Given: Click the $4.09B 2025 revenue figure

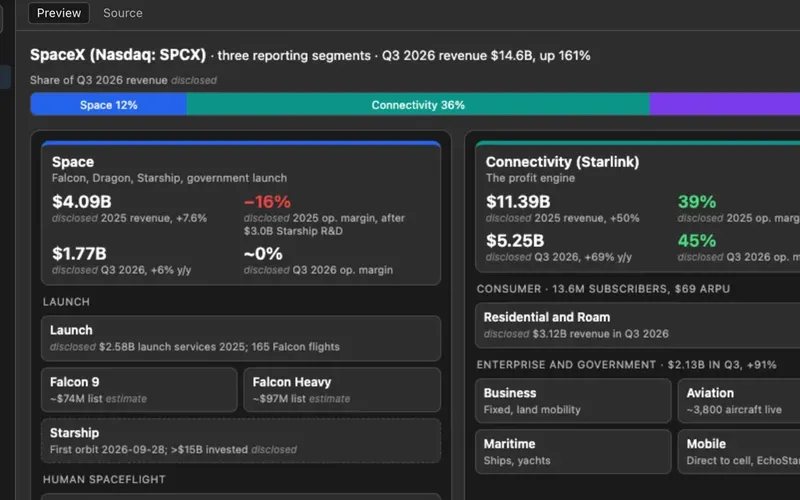Looking at the screenshot, I should [82, 202].
